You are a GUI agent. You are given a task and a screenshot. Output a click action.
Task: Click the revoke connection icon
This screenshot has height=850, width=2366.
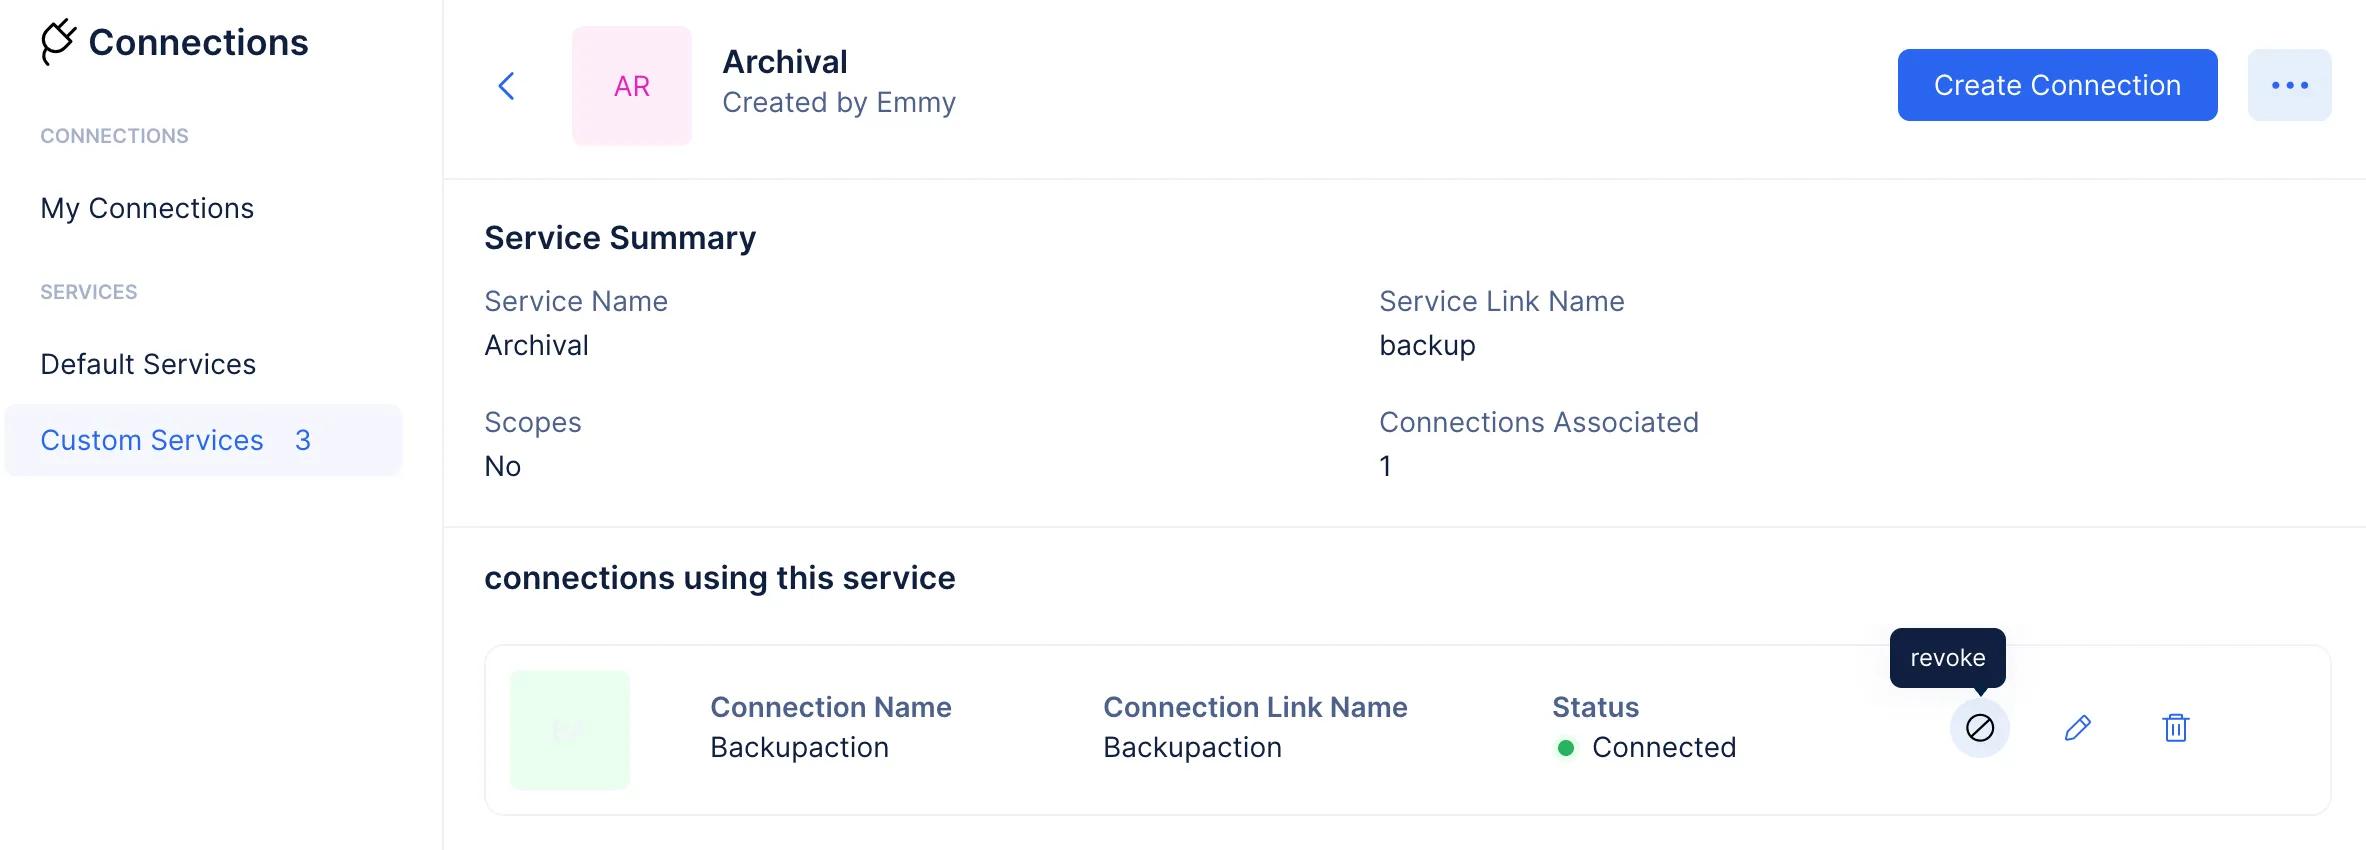1979,728
